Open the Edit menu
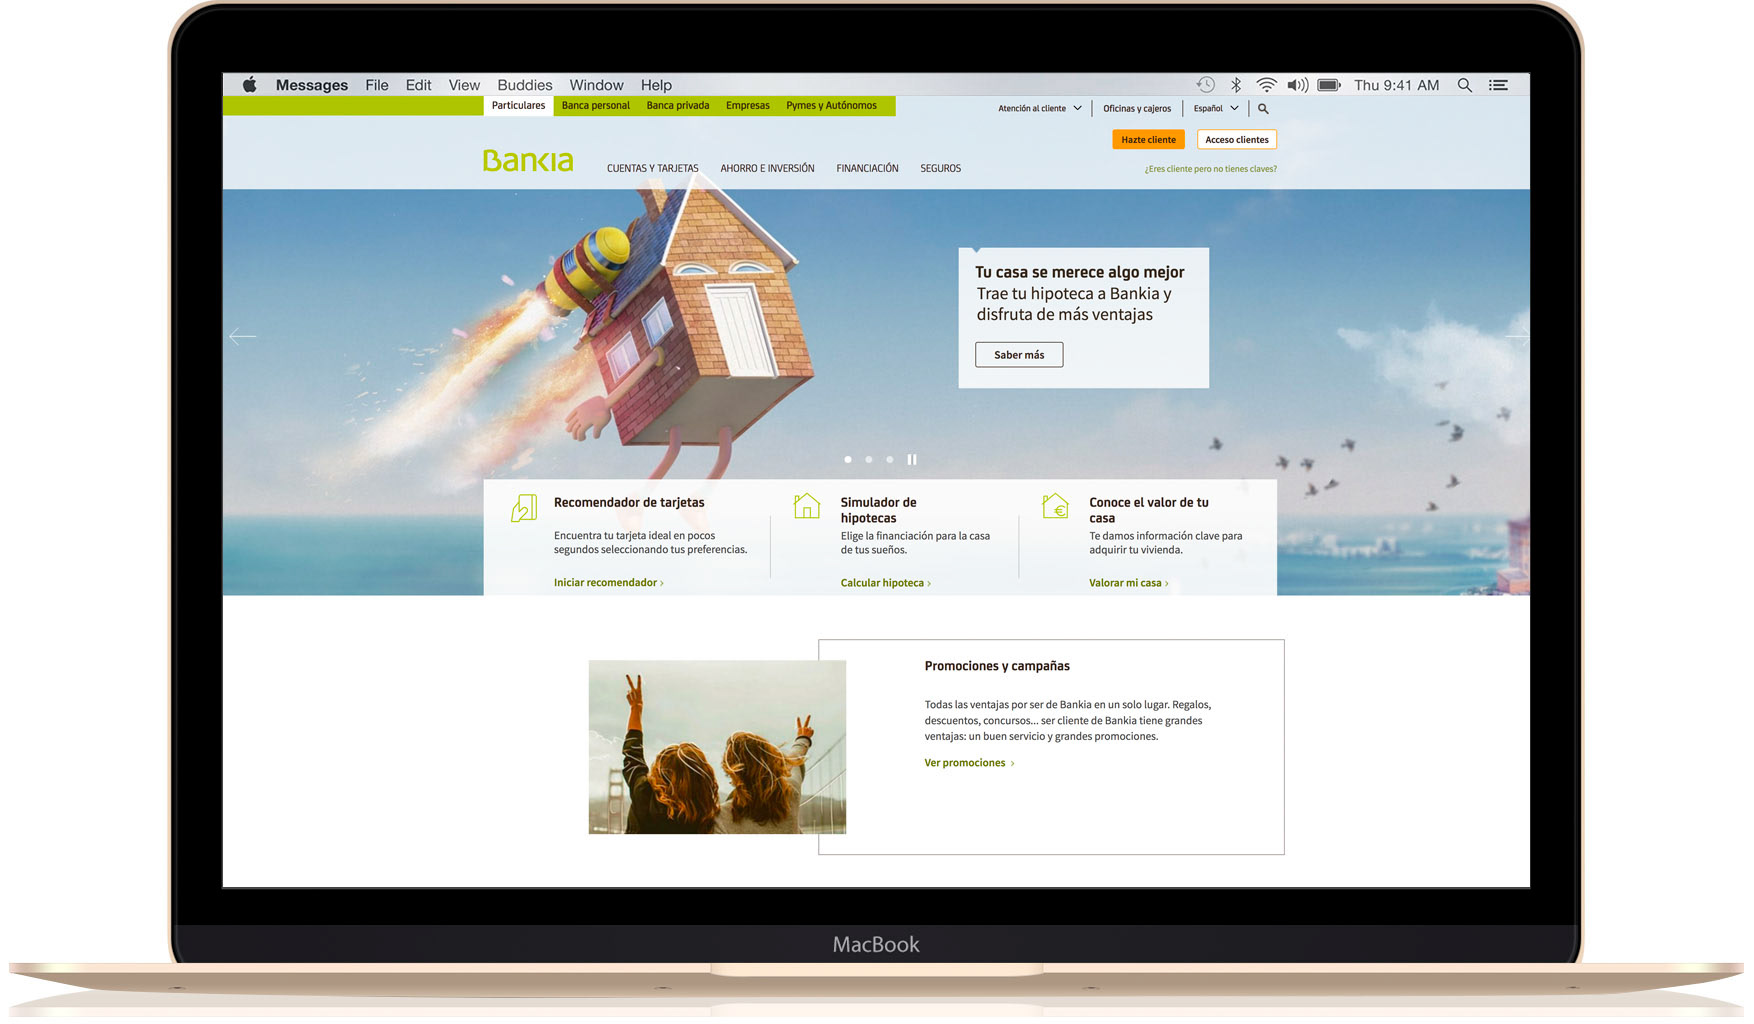 [418, 85]
